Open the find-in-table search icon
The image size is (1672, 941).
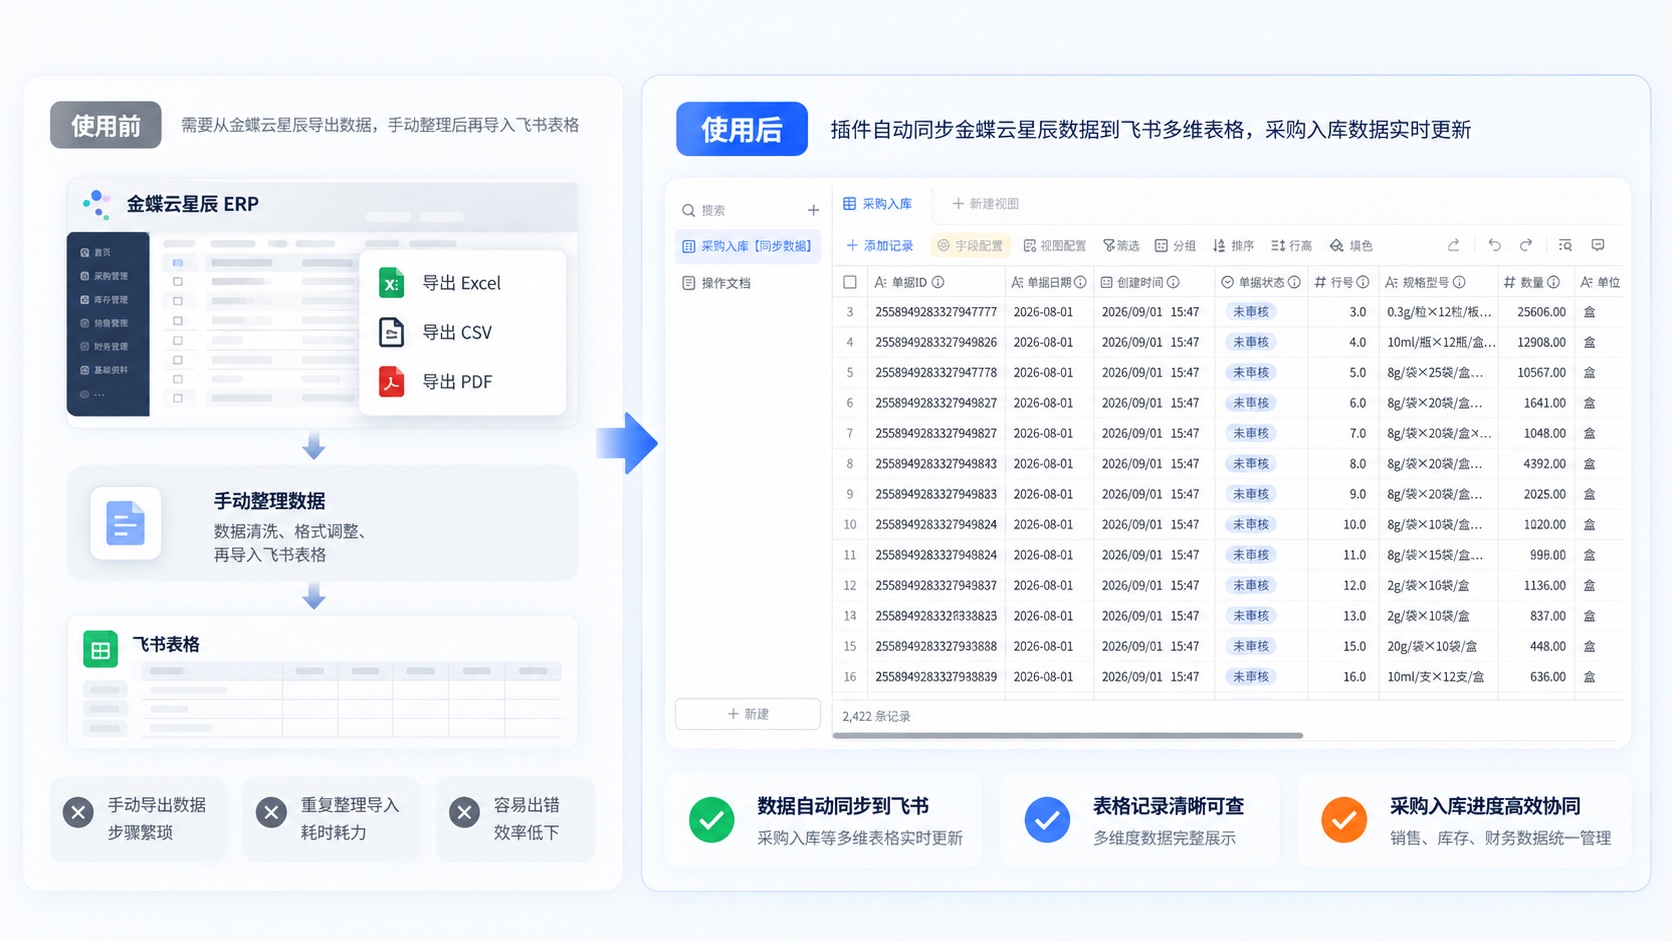click(1566, 245)
